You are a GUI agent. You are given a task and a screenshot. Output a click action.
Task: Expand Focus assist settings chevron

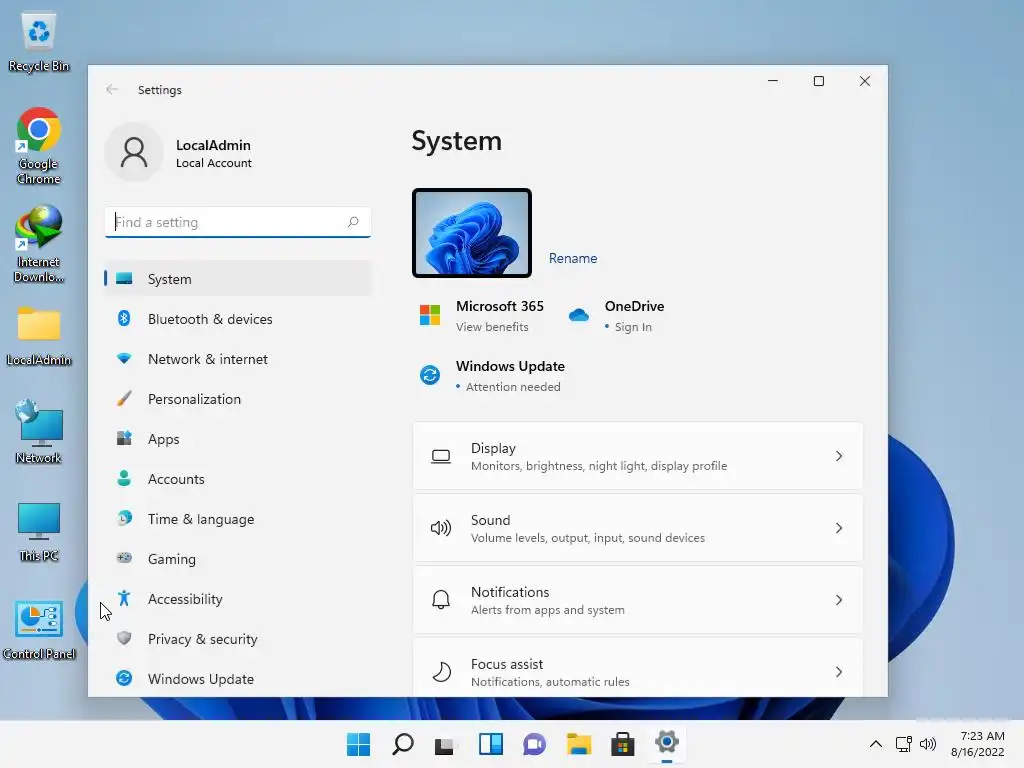pos(839,672)
